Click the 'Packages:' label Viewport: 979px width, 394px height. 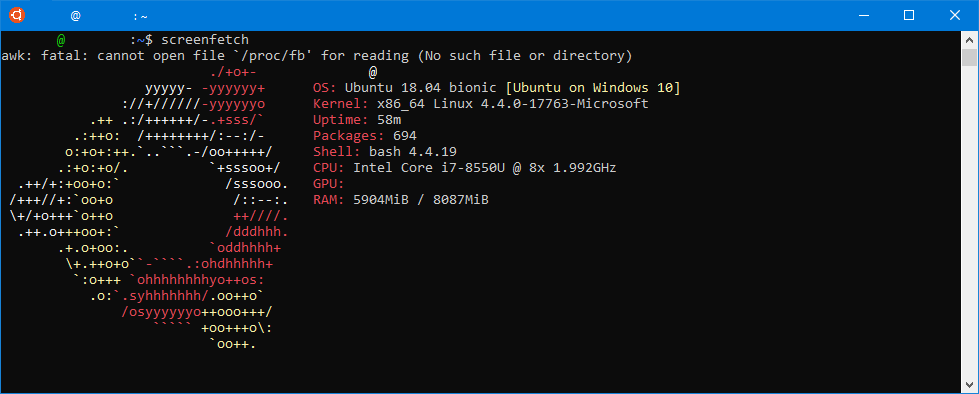pos(349,136)
